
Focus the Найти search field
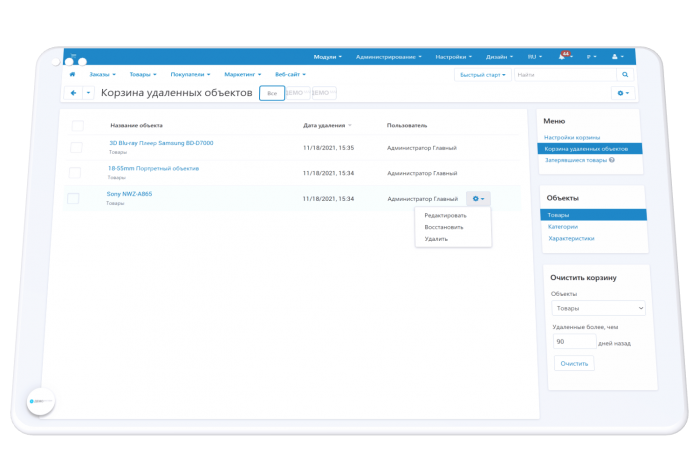click(565, 75)
